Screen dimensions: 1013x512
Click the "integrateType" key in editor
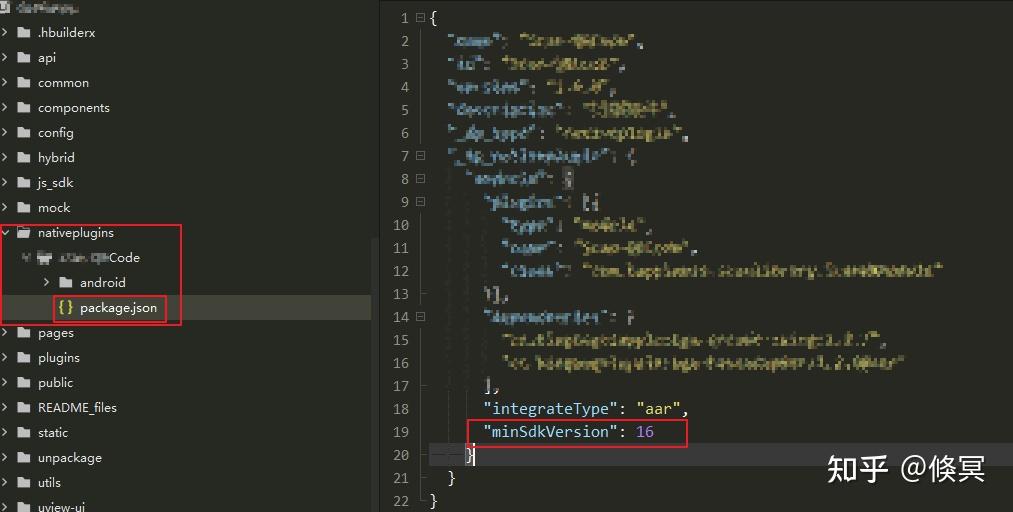[x=550, y=409]
